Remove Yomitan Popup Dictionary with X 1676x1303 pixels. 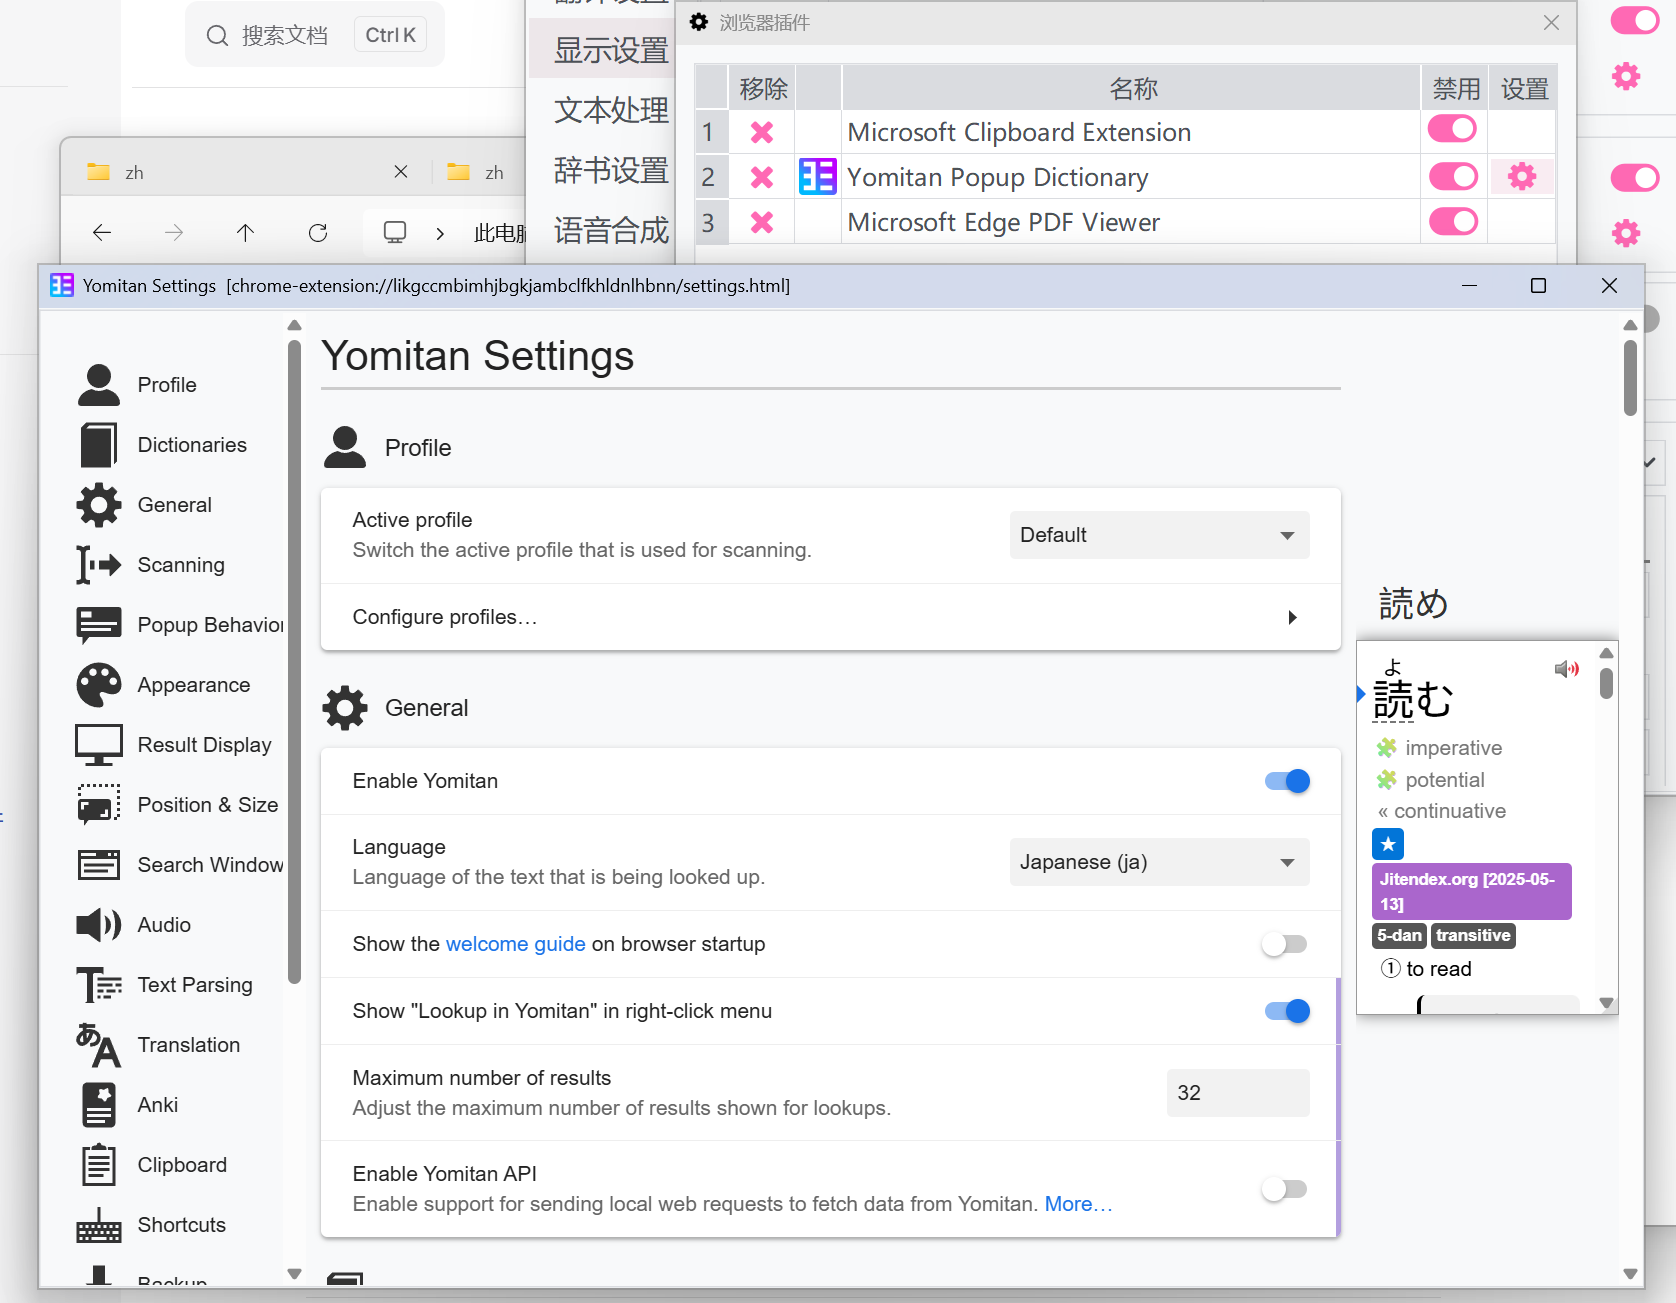(762, 177)
